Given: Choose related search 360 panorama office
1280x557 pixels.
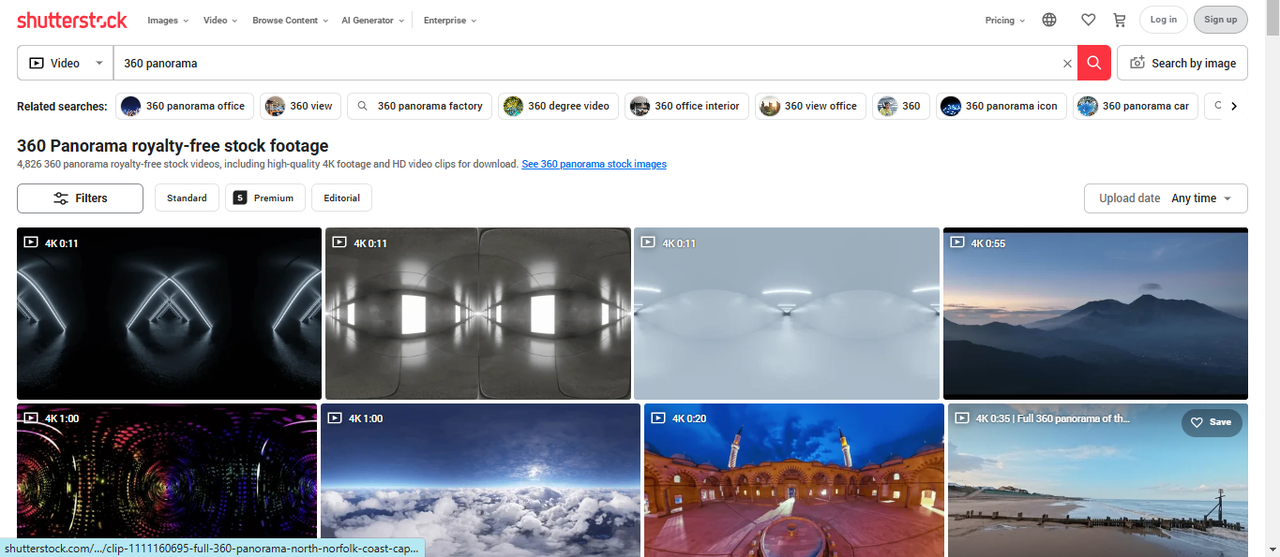Looking at the screenshot, I should click(x=185, y=106).
